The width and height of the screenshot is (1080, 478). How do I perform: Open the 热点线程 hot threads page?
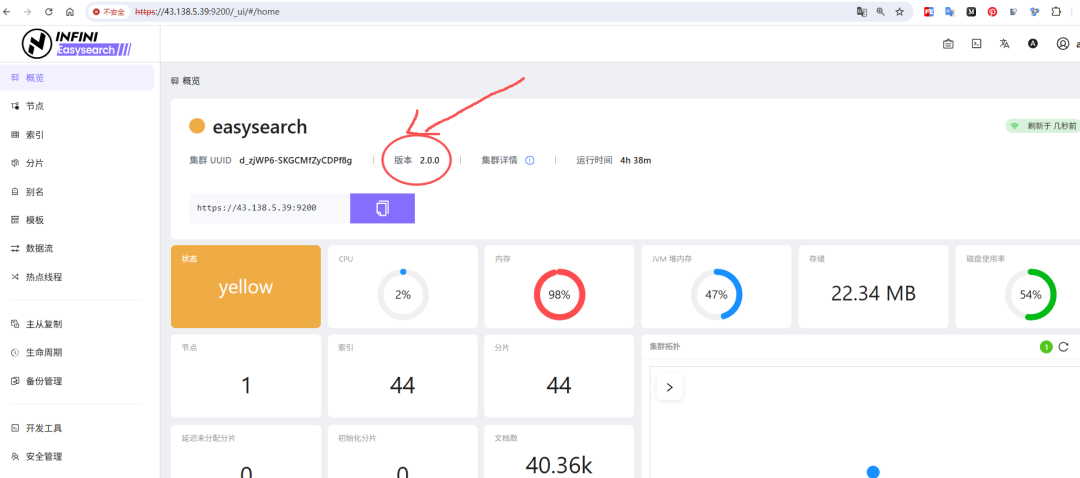click(x=77, y=278)
